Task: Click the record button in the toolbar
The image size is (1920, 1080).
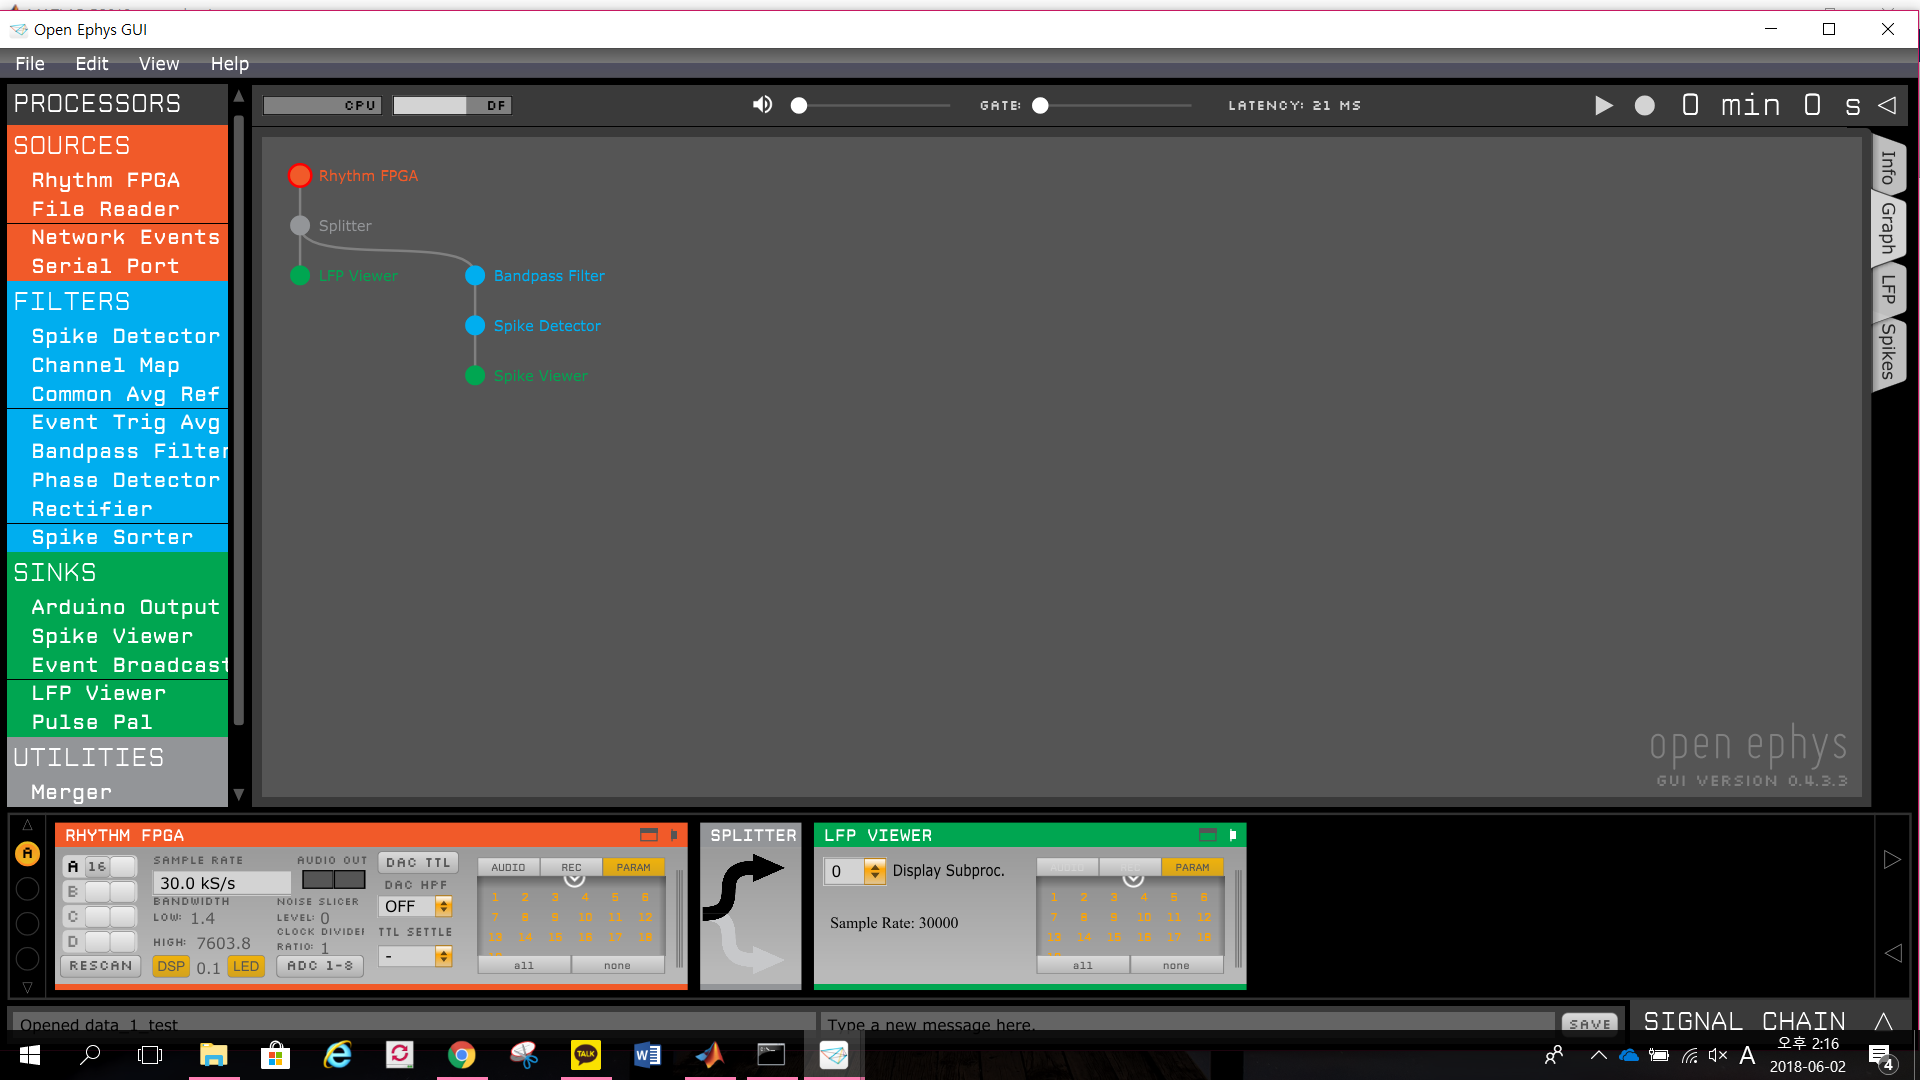Action: coord(1644,104)
